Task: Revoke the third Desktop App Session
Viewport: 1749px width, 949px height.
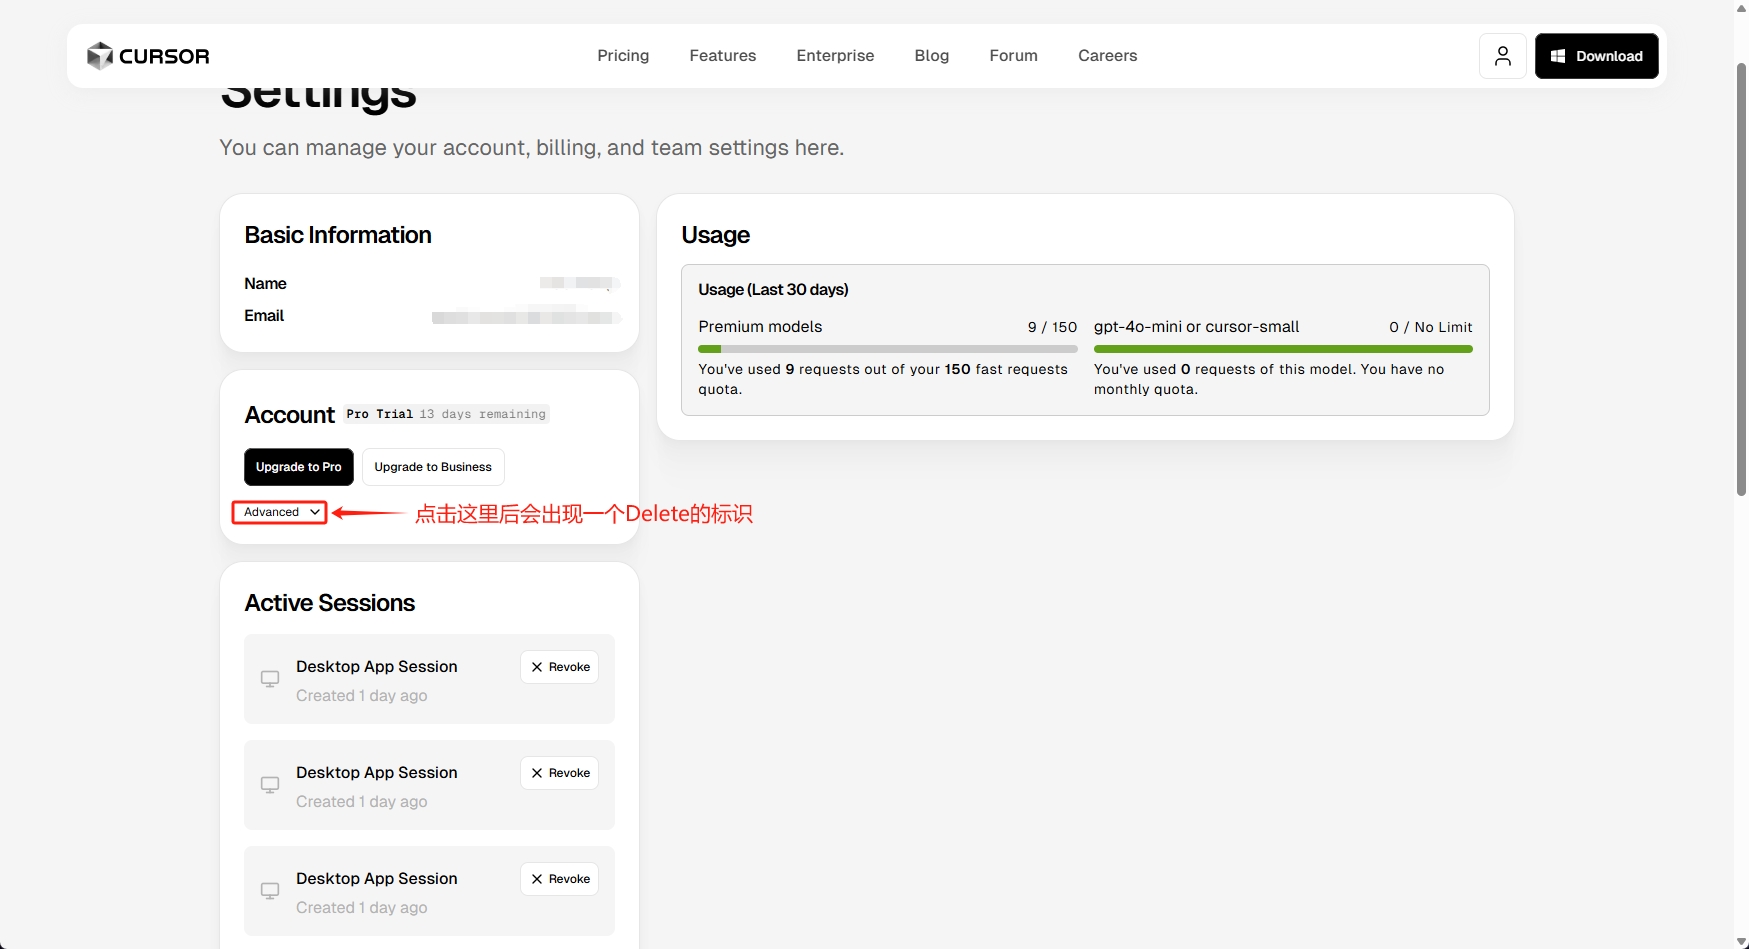Action: (559, 879)
